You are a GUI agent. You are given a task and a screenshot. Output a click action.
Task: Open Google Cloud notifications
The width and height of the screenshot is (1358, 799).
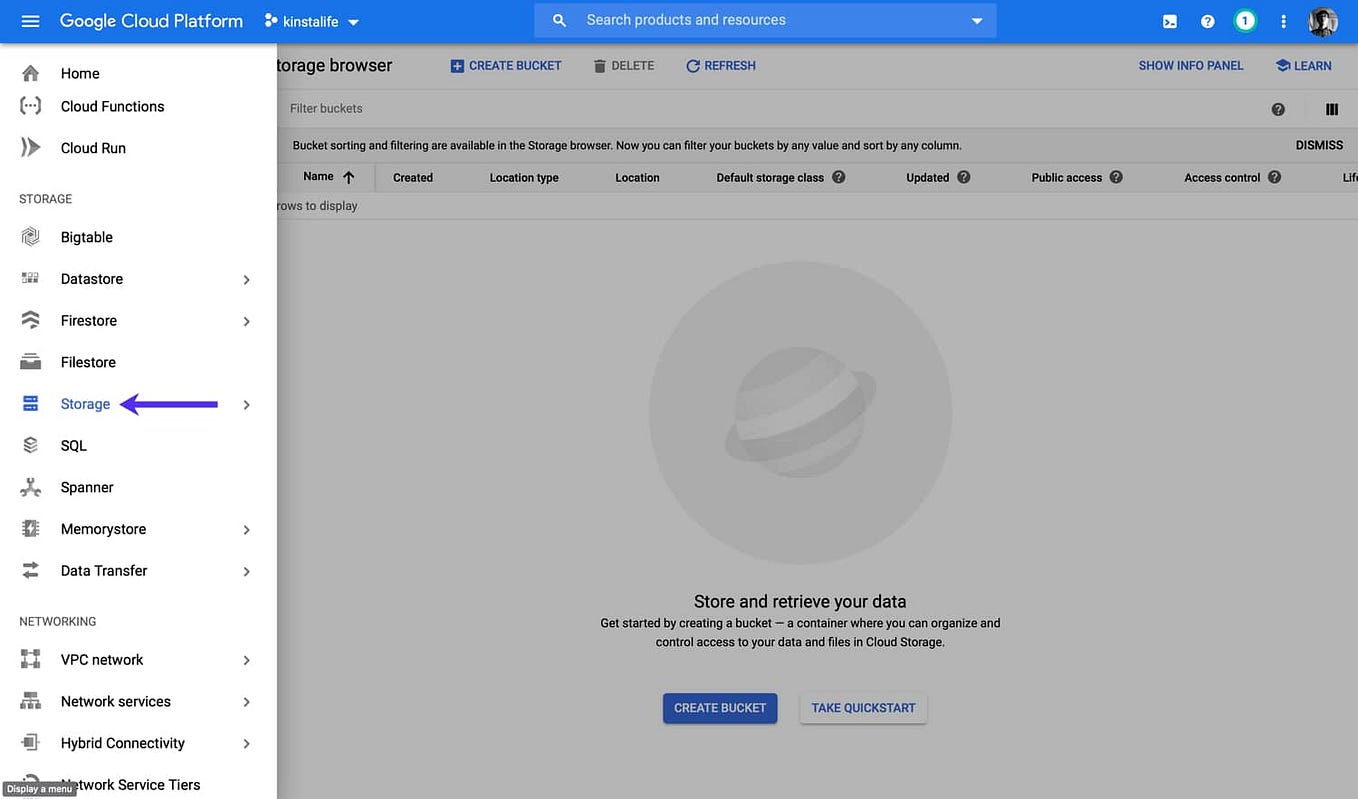1245,20
